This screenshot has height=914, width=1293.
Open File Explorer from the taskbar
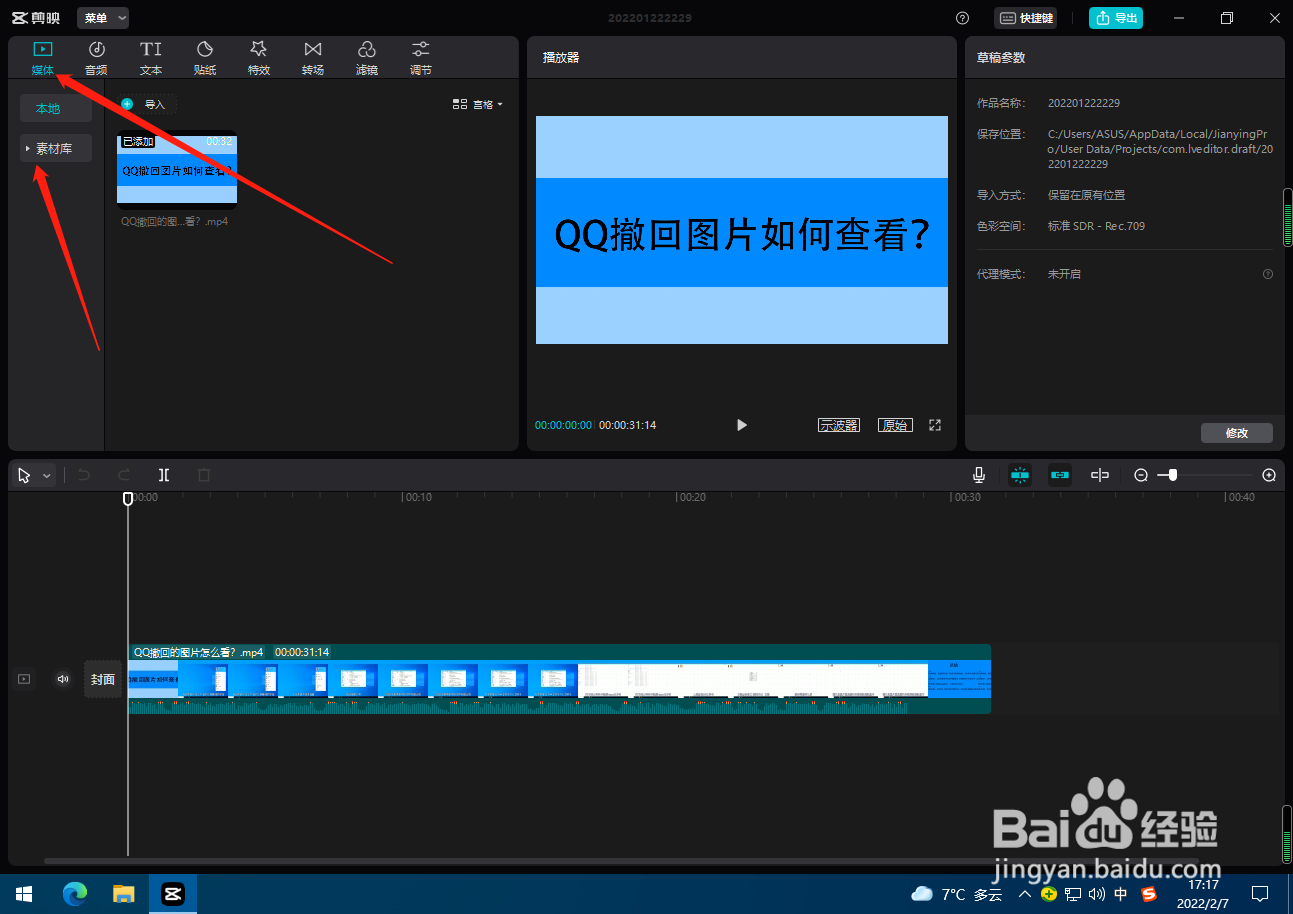click(123, 894)
